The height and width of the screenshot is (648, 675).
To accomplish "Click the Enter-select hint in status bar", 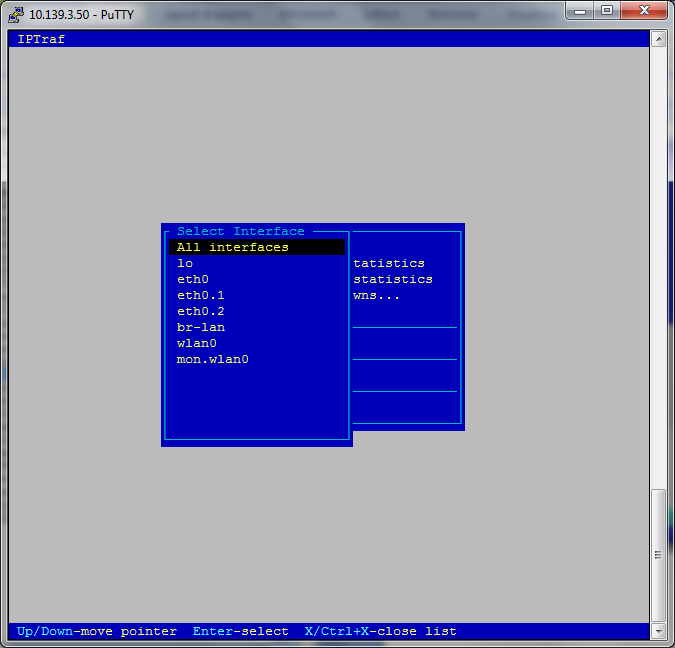I will (241, 631).
